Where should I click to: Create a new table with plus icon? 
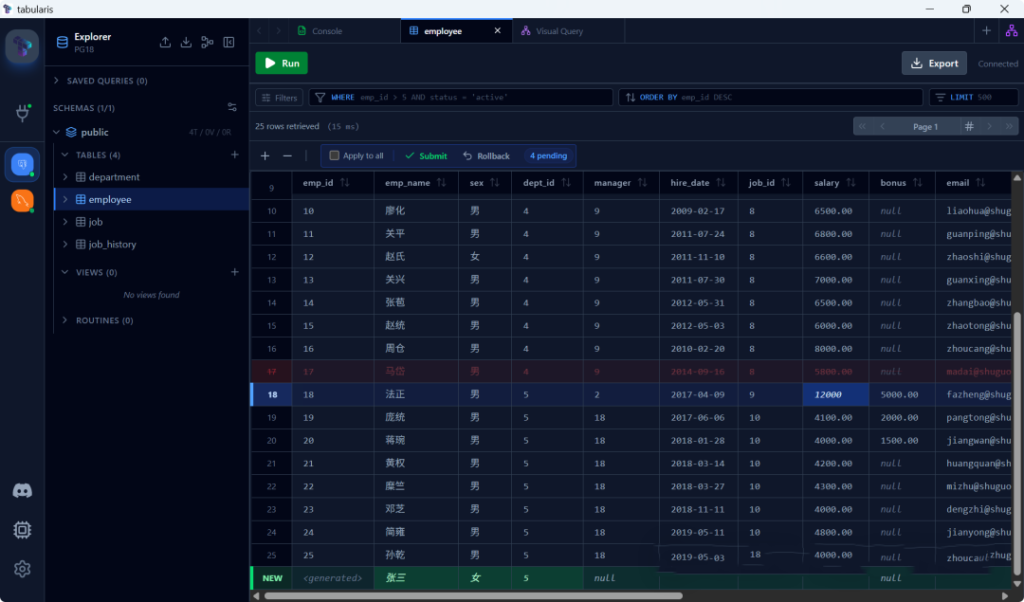235,155
